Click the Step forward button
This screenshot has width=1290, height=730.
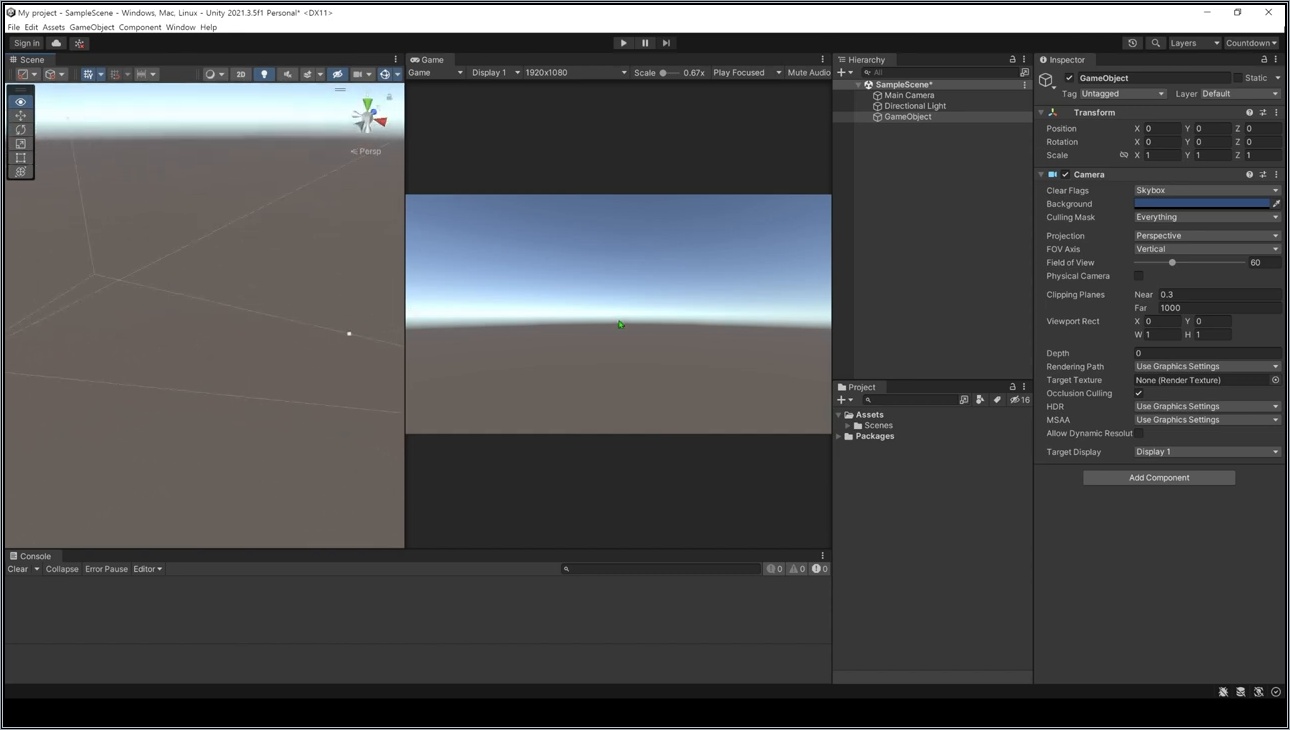click(666, 43)
